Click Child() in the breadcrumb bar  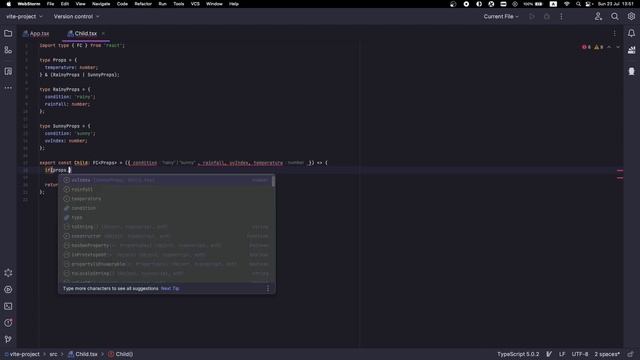[121, 354]
